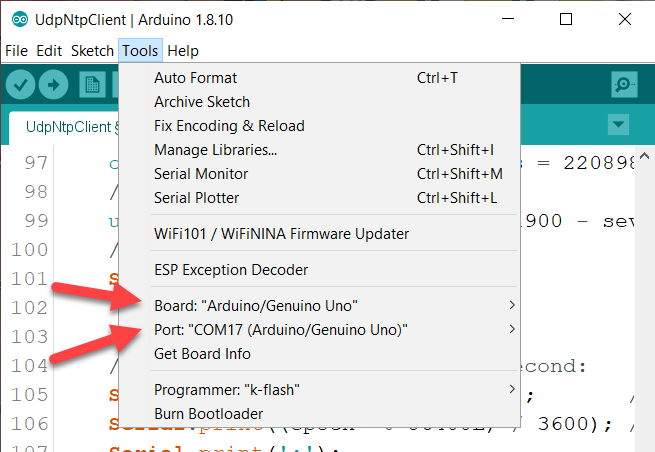This screenshot has width=655, height=452.
Task: Open WiFi101 / WiFiNINA Firmware Updater
Action: (x=319, y=234)
